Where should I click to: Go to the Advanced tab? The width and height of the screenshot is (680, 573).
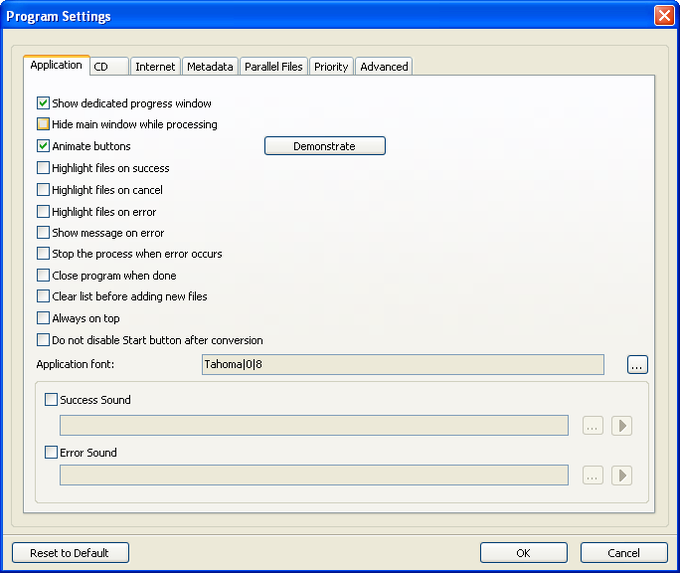click(384, 67)
